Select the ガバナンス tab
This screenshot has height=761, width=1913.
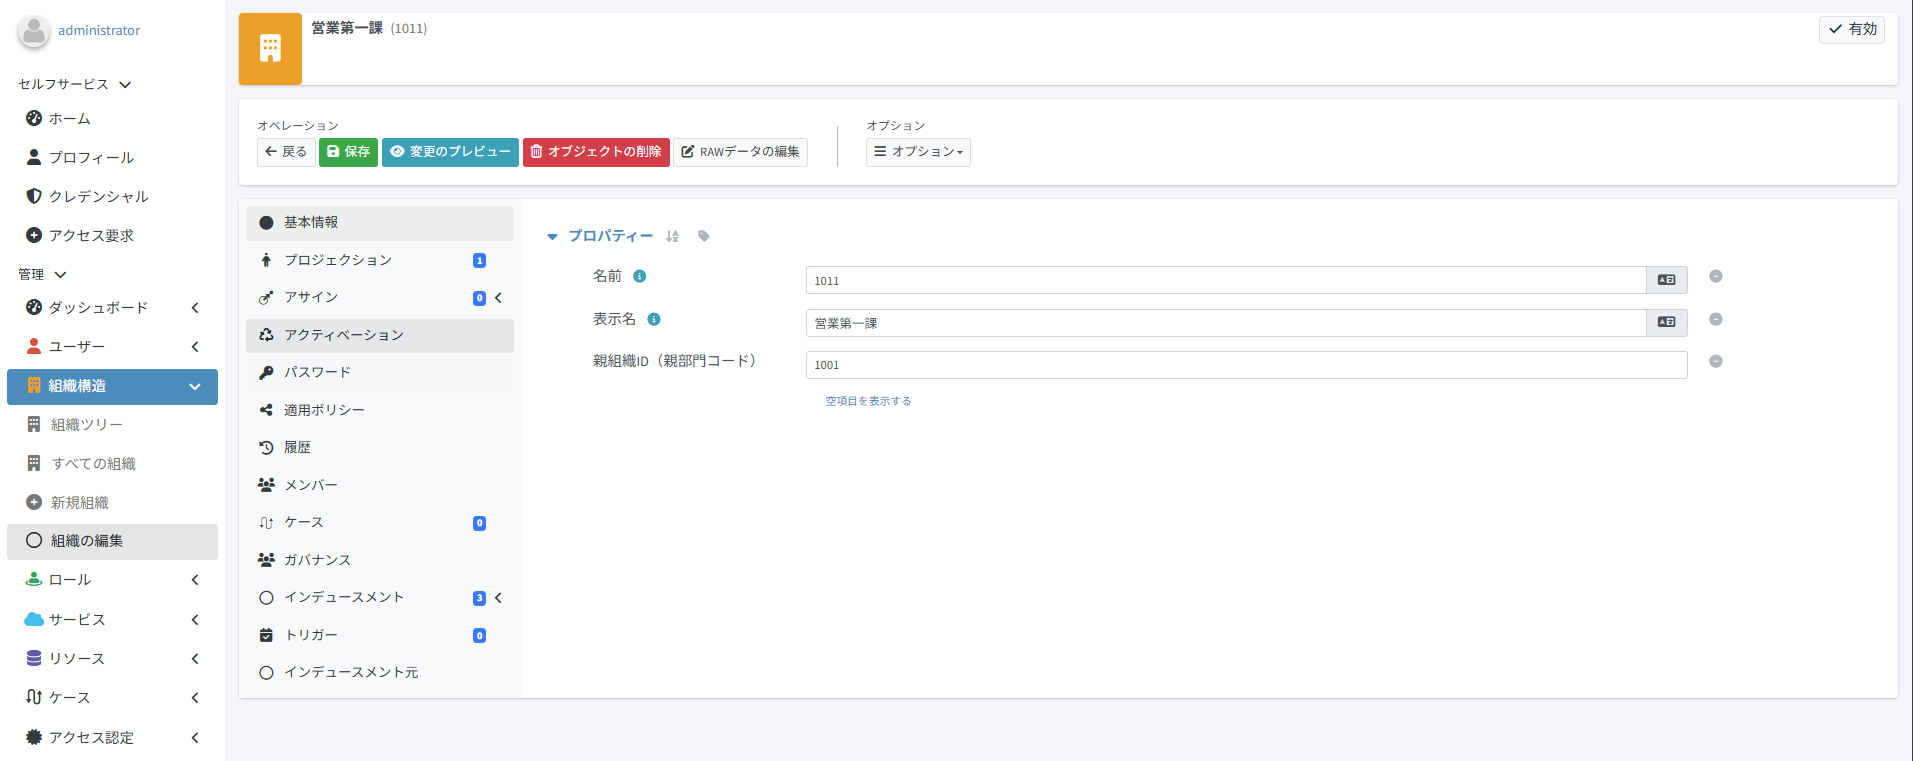click(380, 560)
